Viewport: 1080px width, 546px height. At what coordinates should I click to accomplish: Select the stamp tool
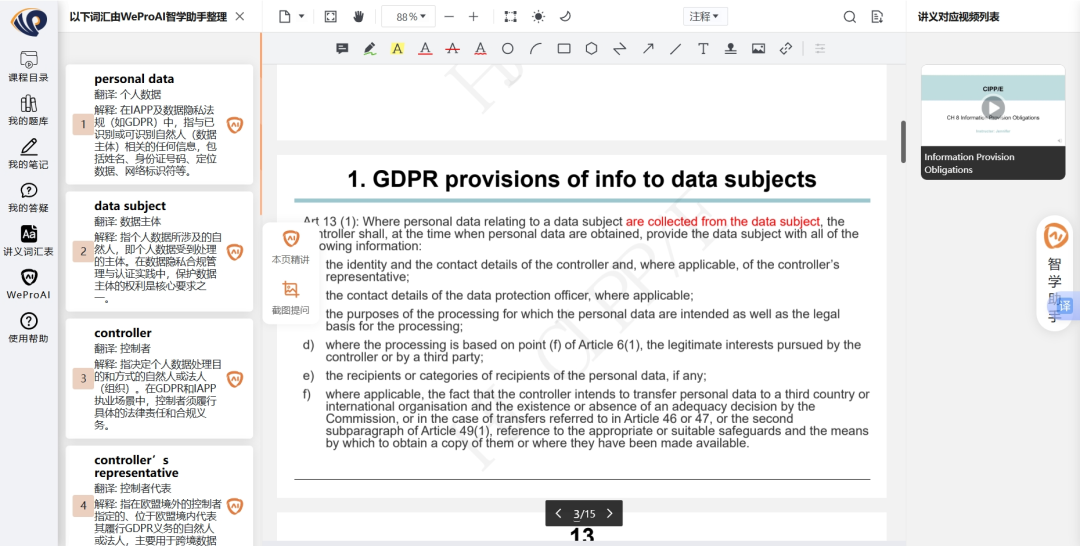(731, 48)
